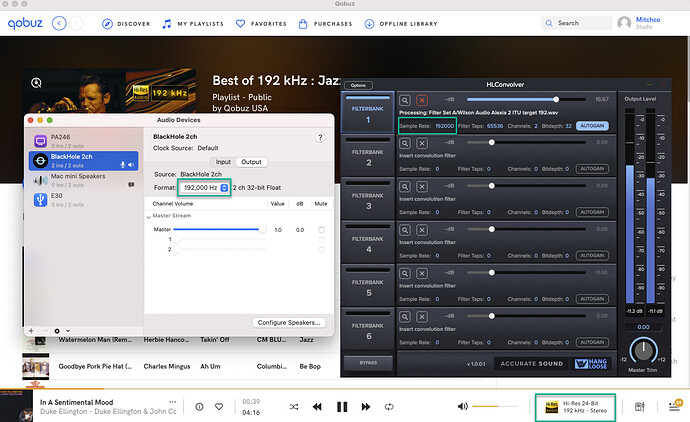
Task: Open Clock Source Default dropdown
Action: click(x=208, y=148)
